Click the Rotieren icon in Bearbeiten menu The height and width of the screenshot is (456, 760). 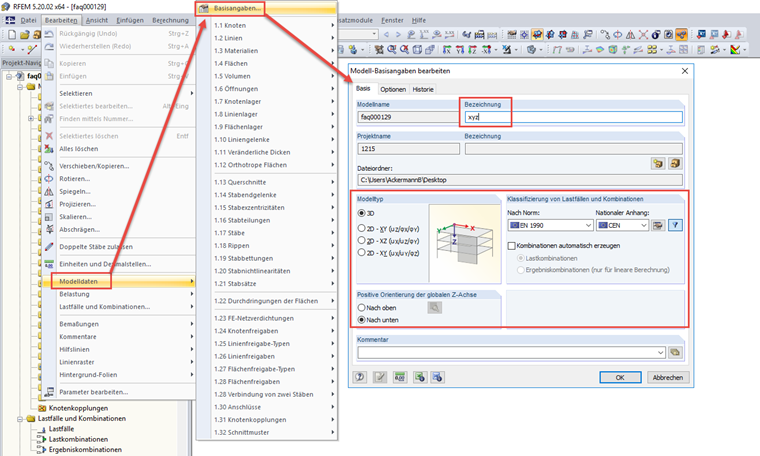click(49, 178)
